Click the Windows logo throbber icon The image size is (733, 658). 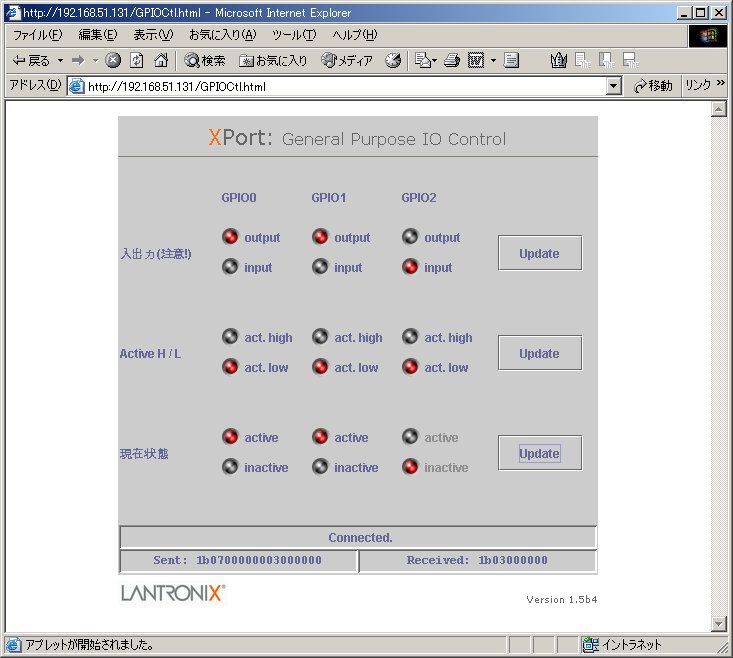coord(708,36)
